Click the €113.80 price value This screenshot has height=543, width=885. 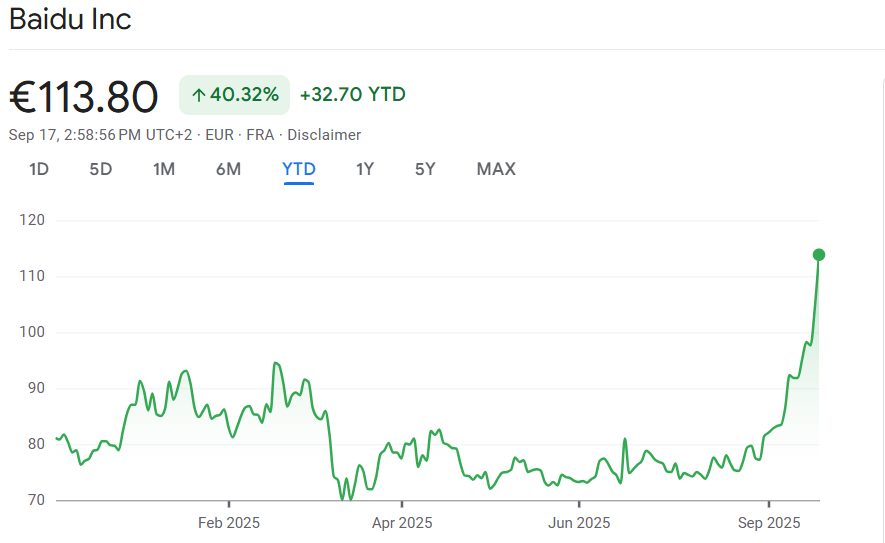(84, 97)
